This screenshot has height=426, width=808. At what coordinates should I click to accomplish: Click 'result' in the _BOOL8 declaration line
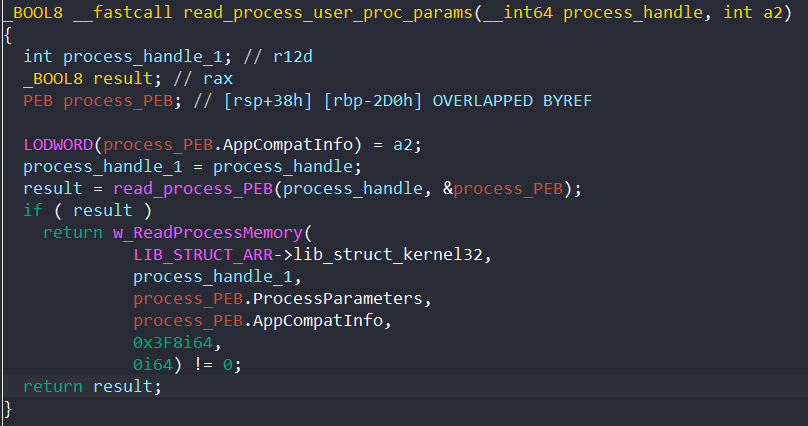123,79
